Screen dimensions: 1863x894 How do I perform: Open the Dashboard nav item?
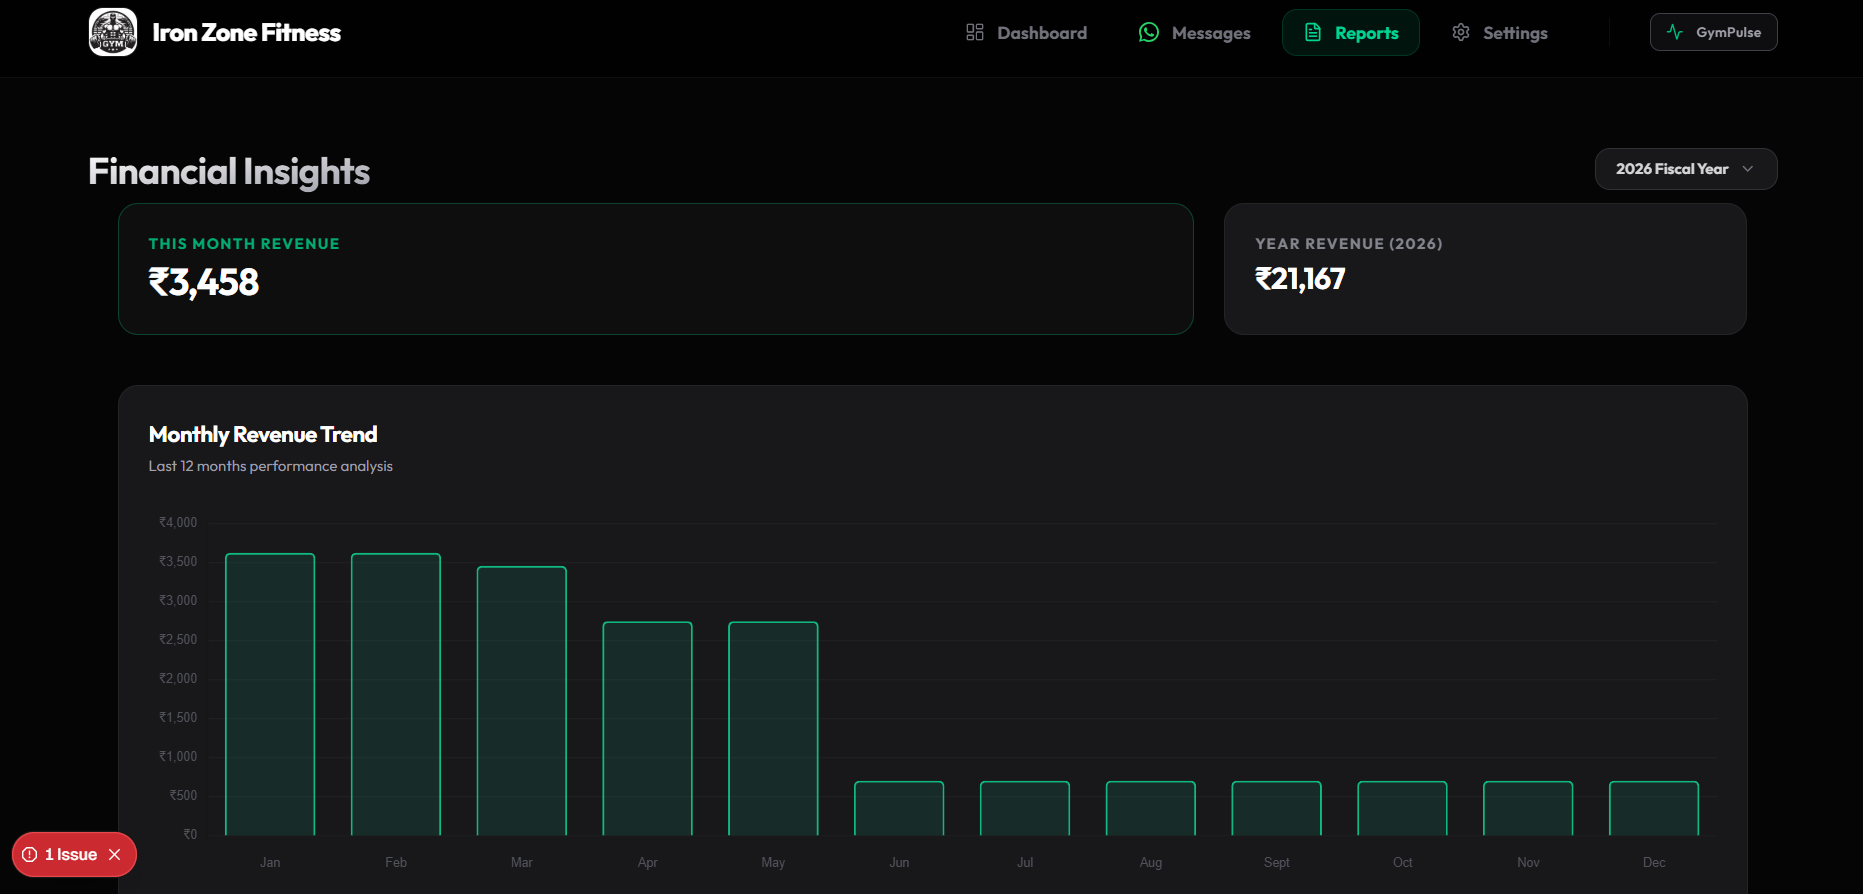(1027, 33)
